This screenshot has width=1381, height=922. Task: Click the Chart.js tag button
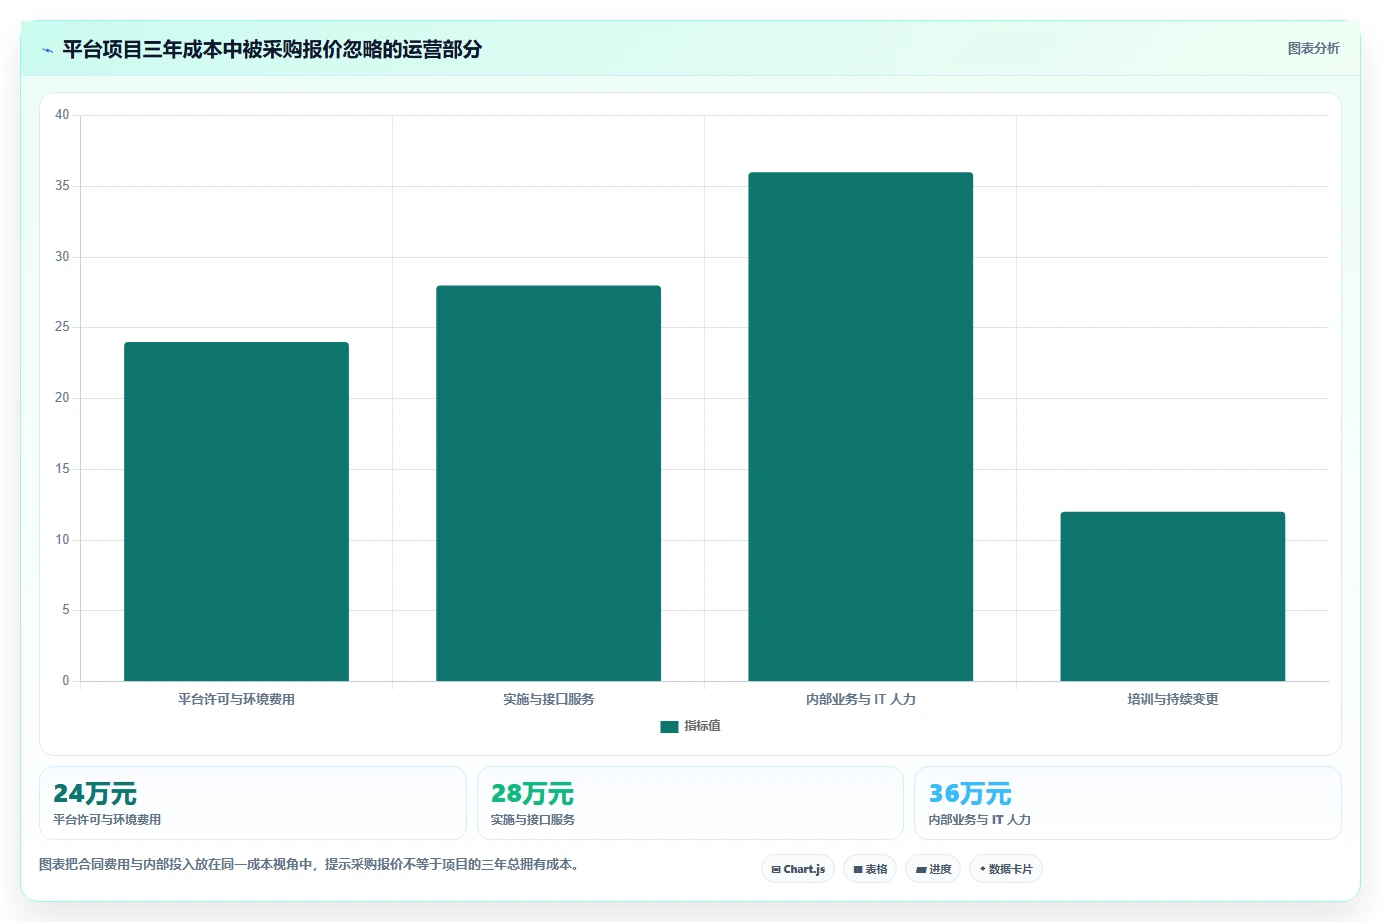click(x=798, y=869)
